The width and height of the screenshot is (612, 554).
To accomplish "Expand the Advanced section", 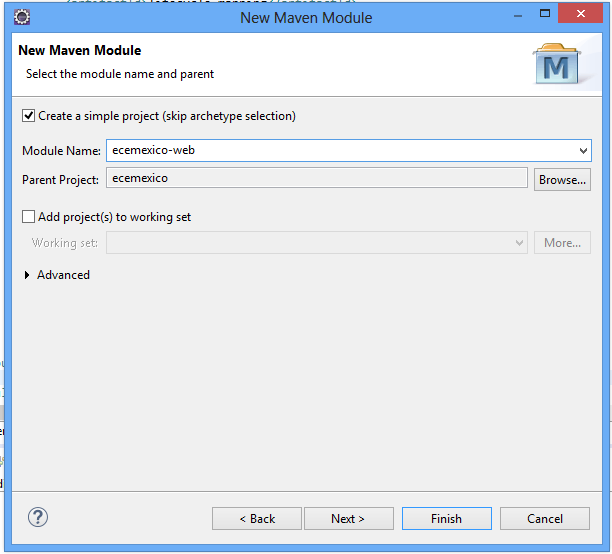I will (x=27, y=275).
